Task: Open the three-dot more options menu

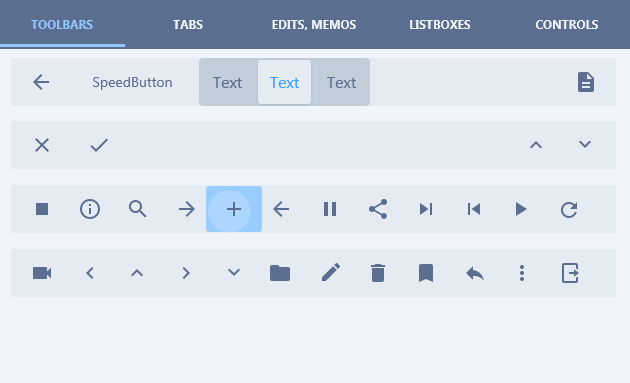Action: [522, 273]
